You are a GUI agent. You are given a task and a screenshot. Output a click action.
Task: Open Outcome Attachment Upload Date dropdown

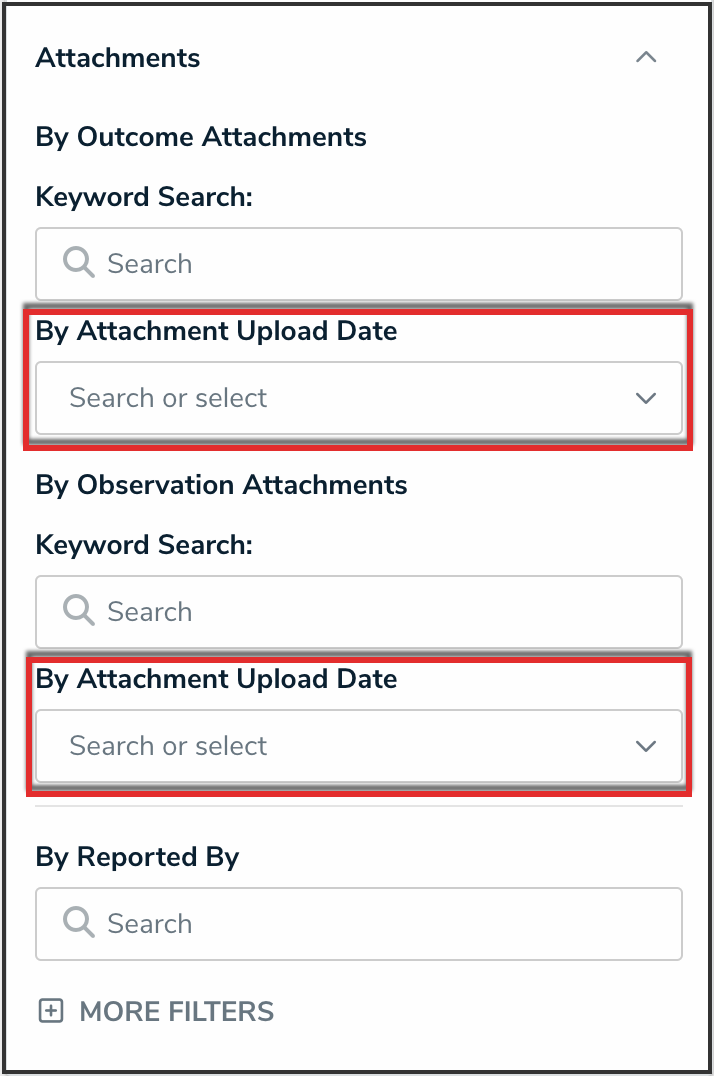pyautogui.click(x=340, y=398)
